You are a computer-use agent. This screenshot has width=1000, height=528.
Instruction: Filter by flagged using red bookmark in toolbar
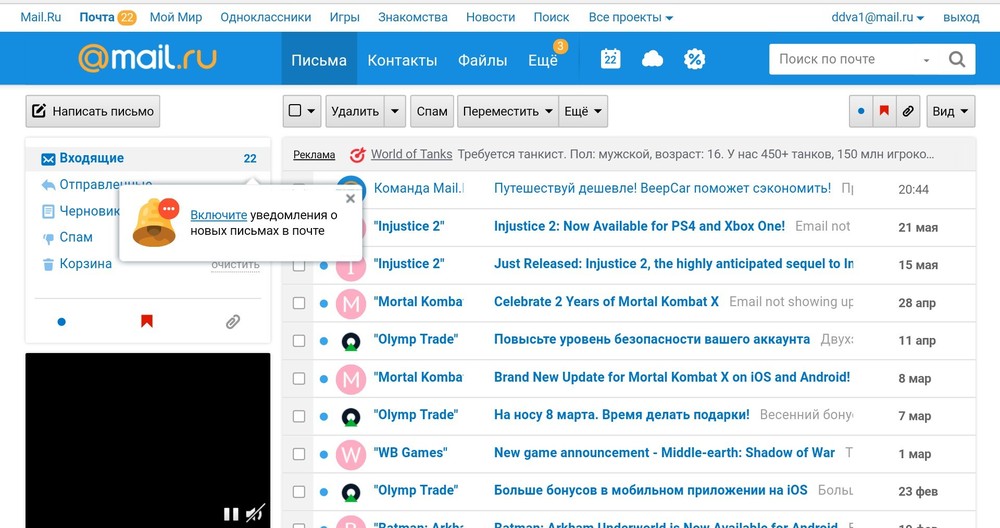884,111
